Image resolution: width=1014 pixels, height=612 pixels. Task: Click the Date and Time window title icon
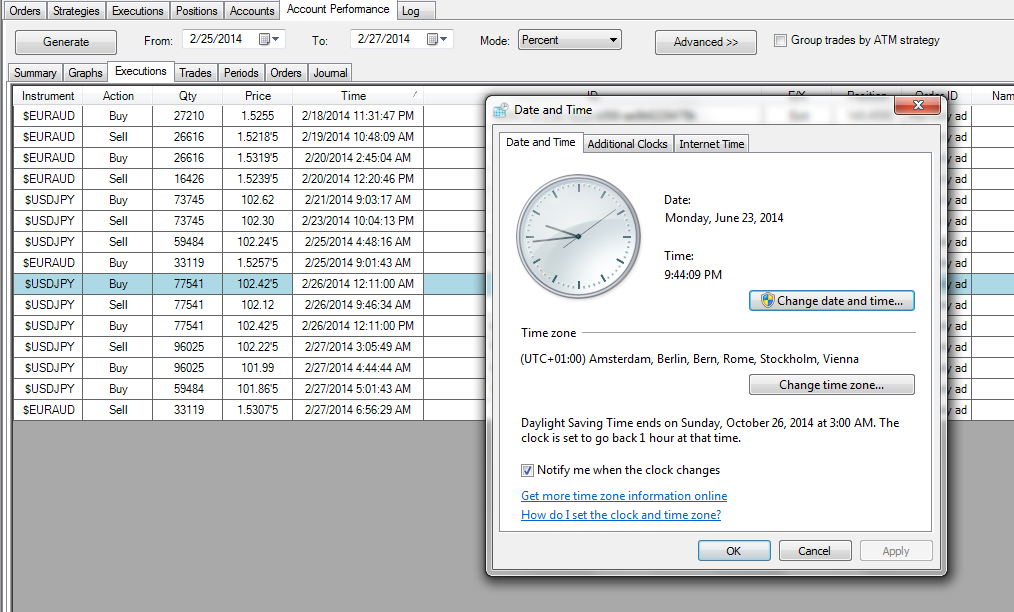click(x=501, y=110)
